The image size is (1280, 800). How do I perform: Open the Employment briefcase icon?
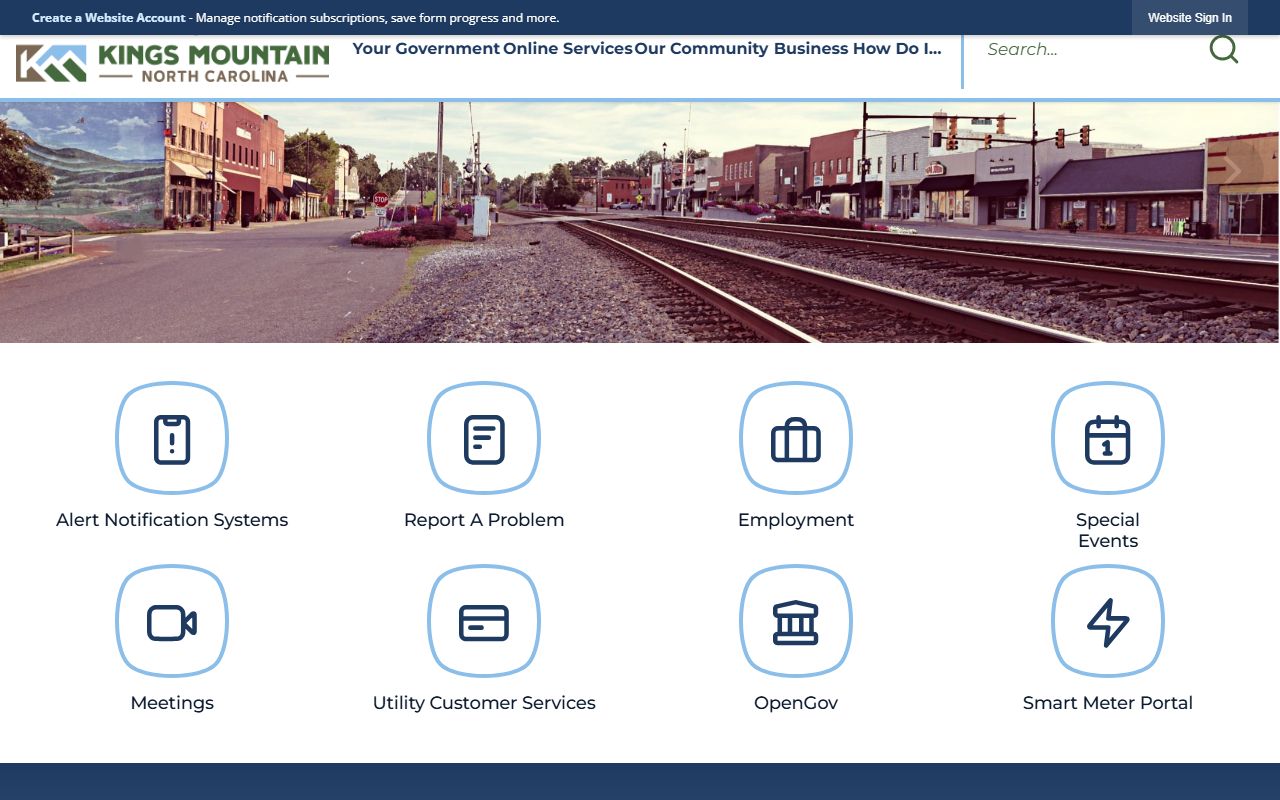pos(796,438)
